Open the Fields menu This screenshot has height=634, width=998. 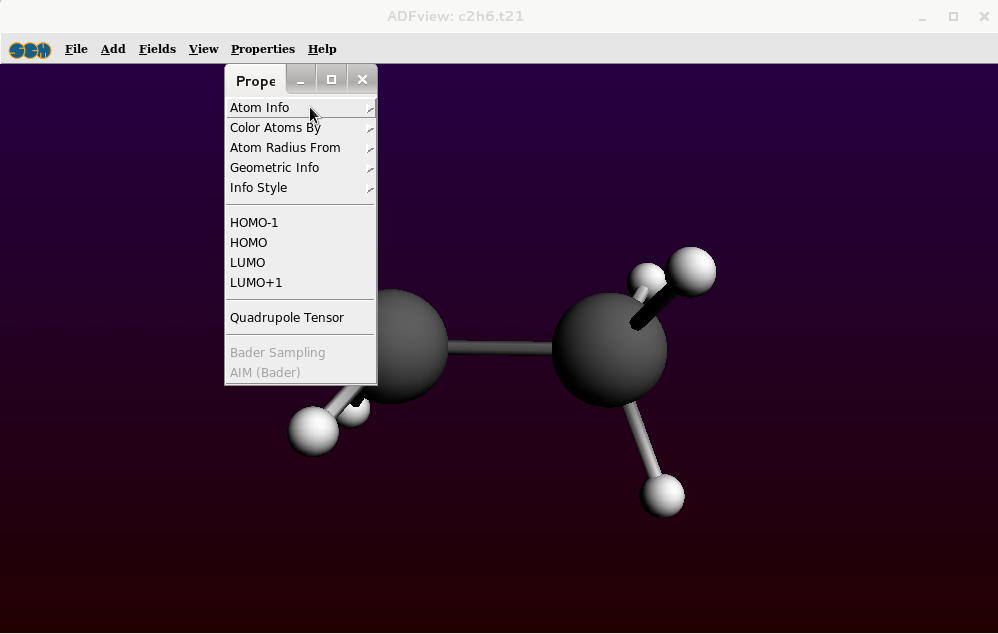coord(157,49)
